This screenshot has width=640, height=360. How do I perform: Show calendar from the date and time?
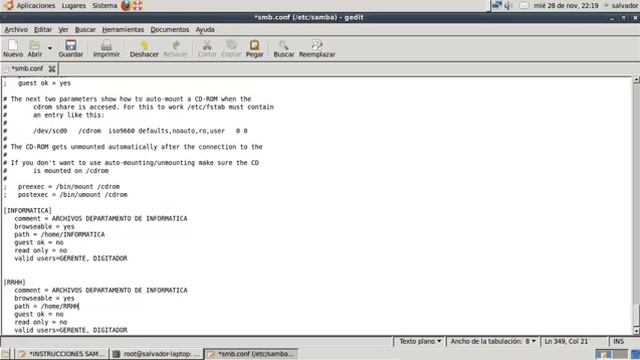point(566,5)
